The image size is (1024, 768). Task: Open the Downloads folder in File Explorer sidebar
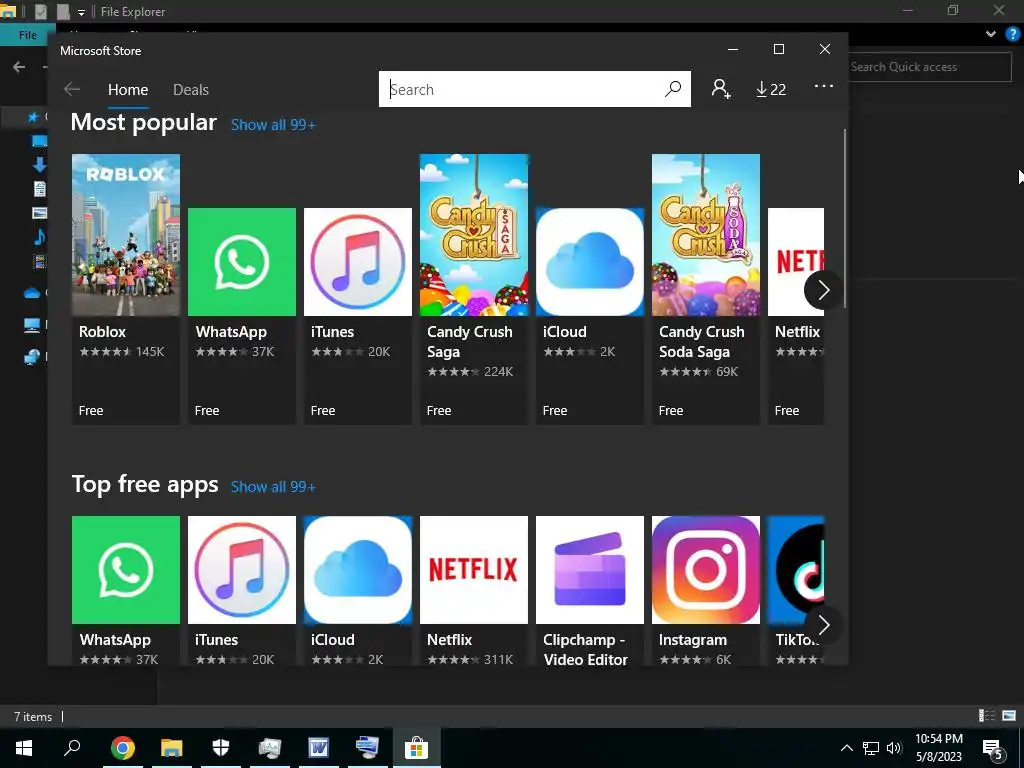coord(39,165)
